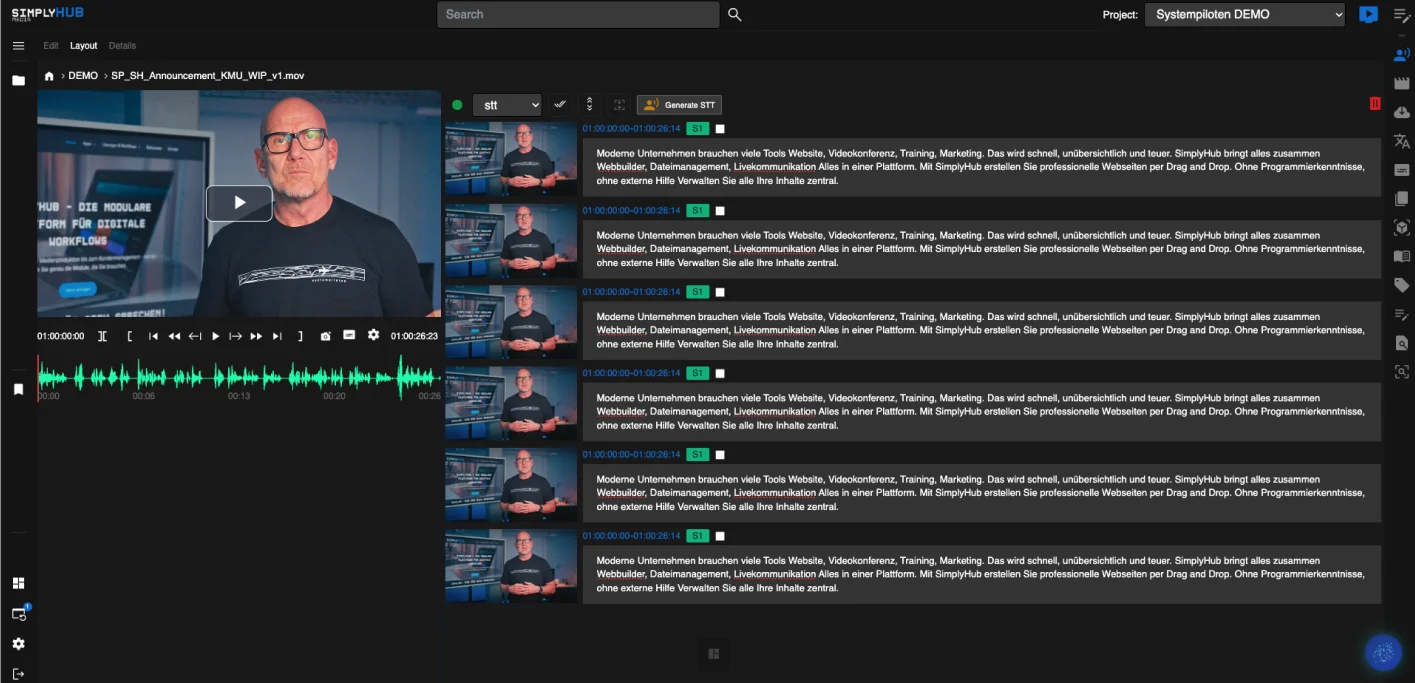Open the 3D cube icon in right sidebar
This screenshot has width=1415, height=683.
pos(1402,228)
